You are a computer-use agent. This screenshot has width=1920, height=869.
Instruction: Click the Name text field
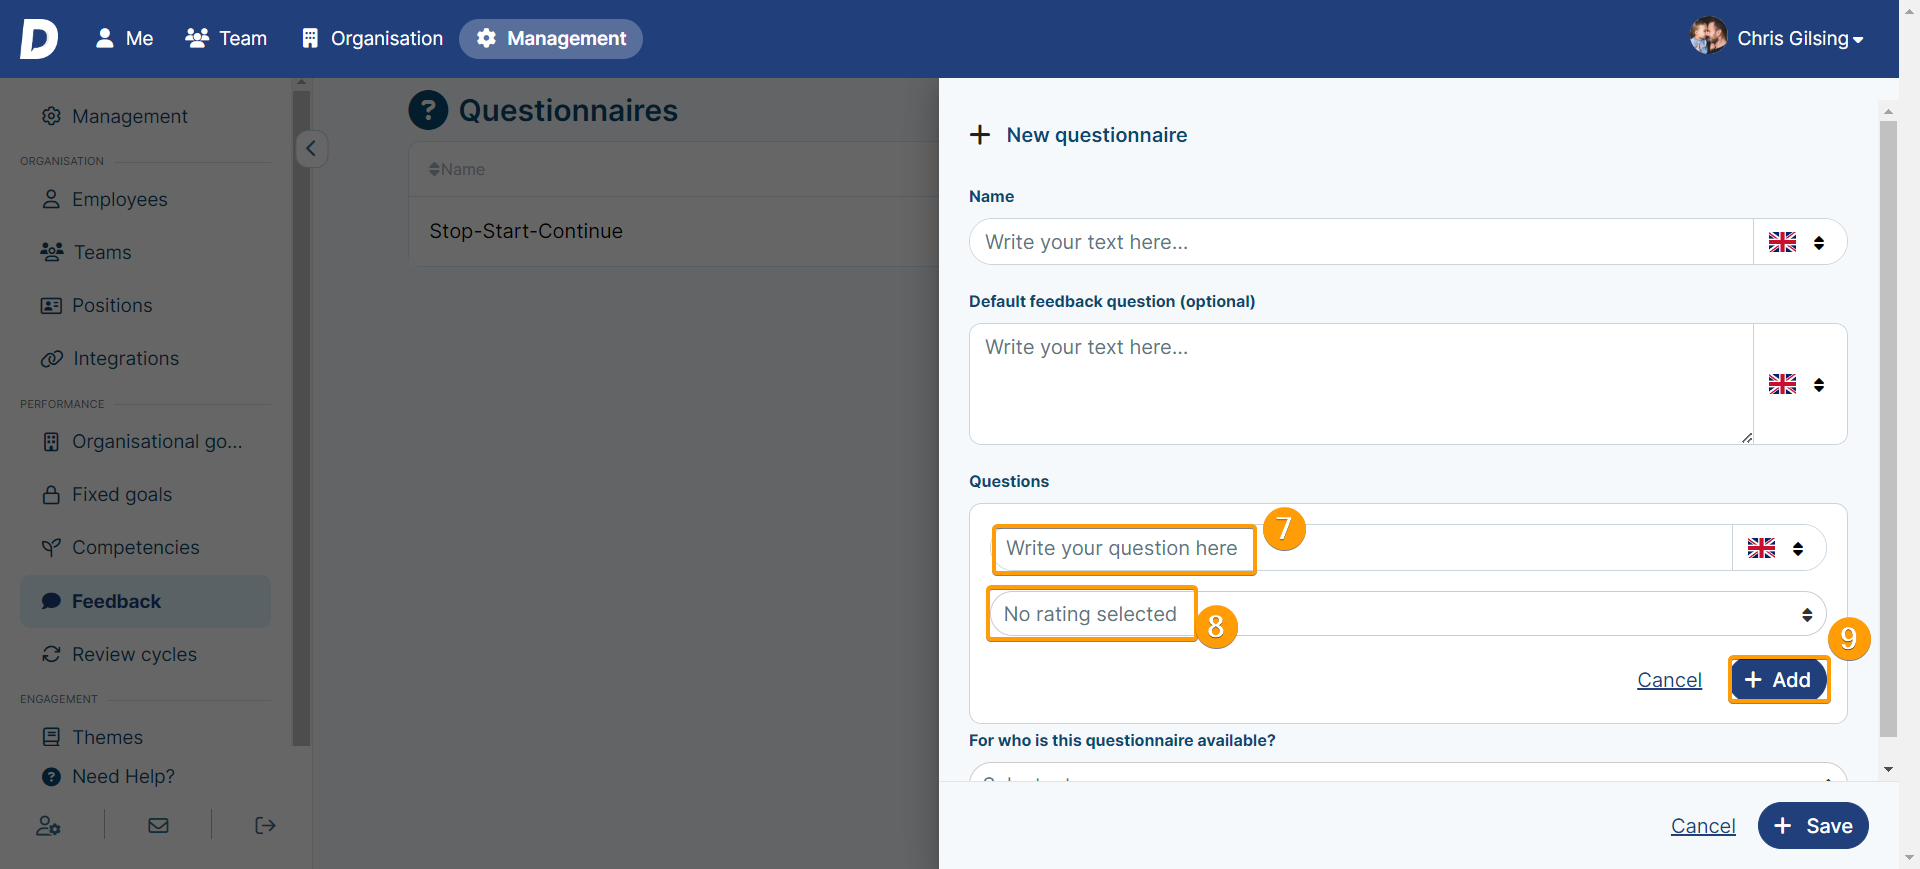pyautogui.click(x=1361, y=242)
